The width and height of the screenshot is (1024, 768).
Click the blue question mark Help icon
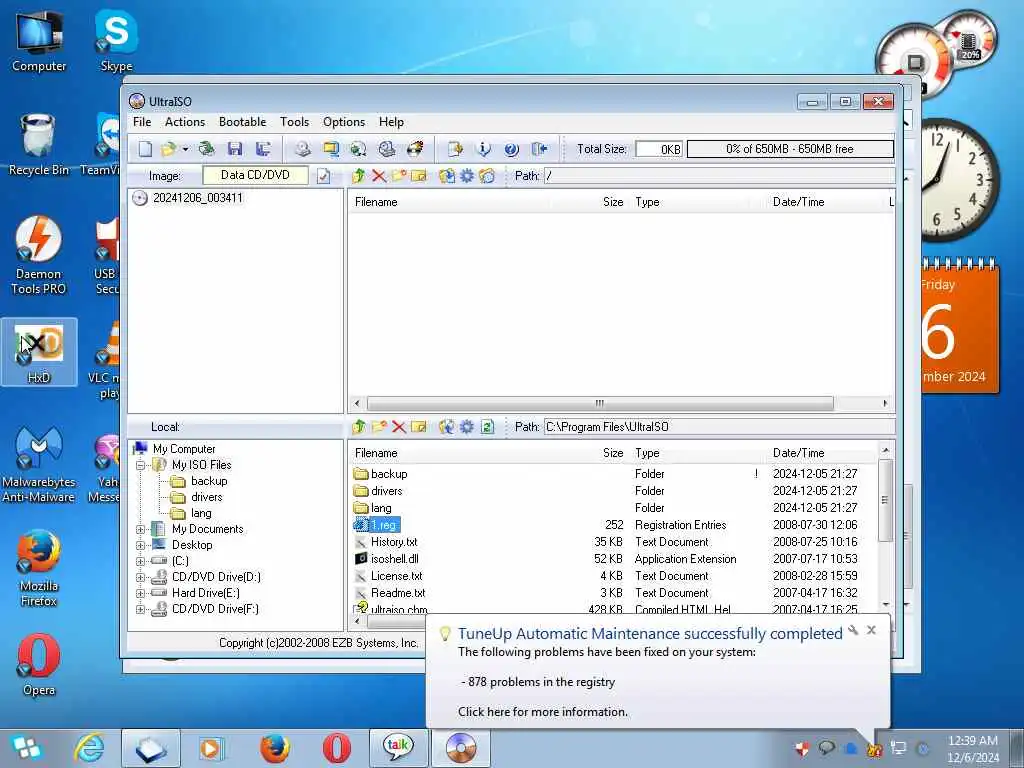coord(511,149)
